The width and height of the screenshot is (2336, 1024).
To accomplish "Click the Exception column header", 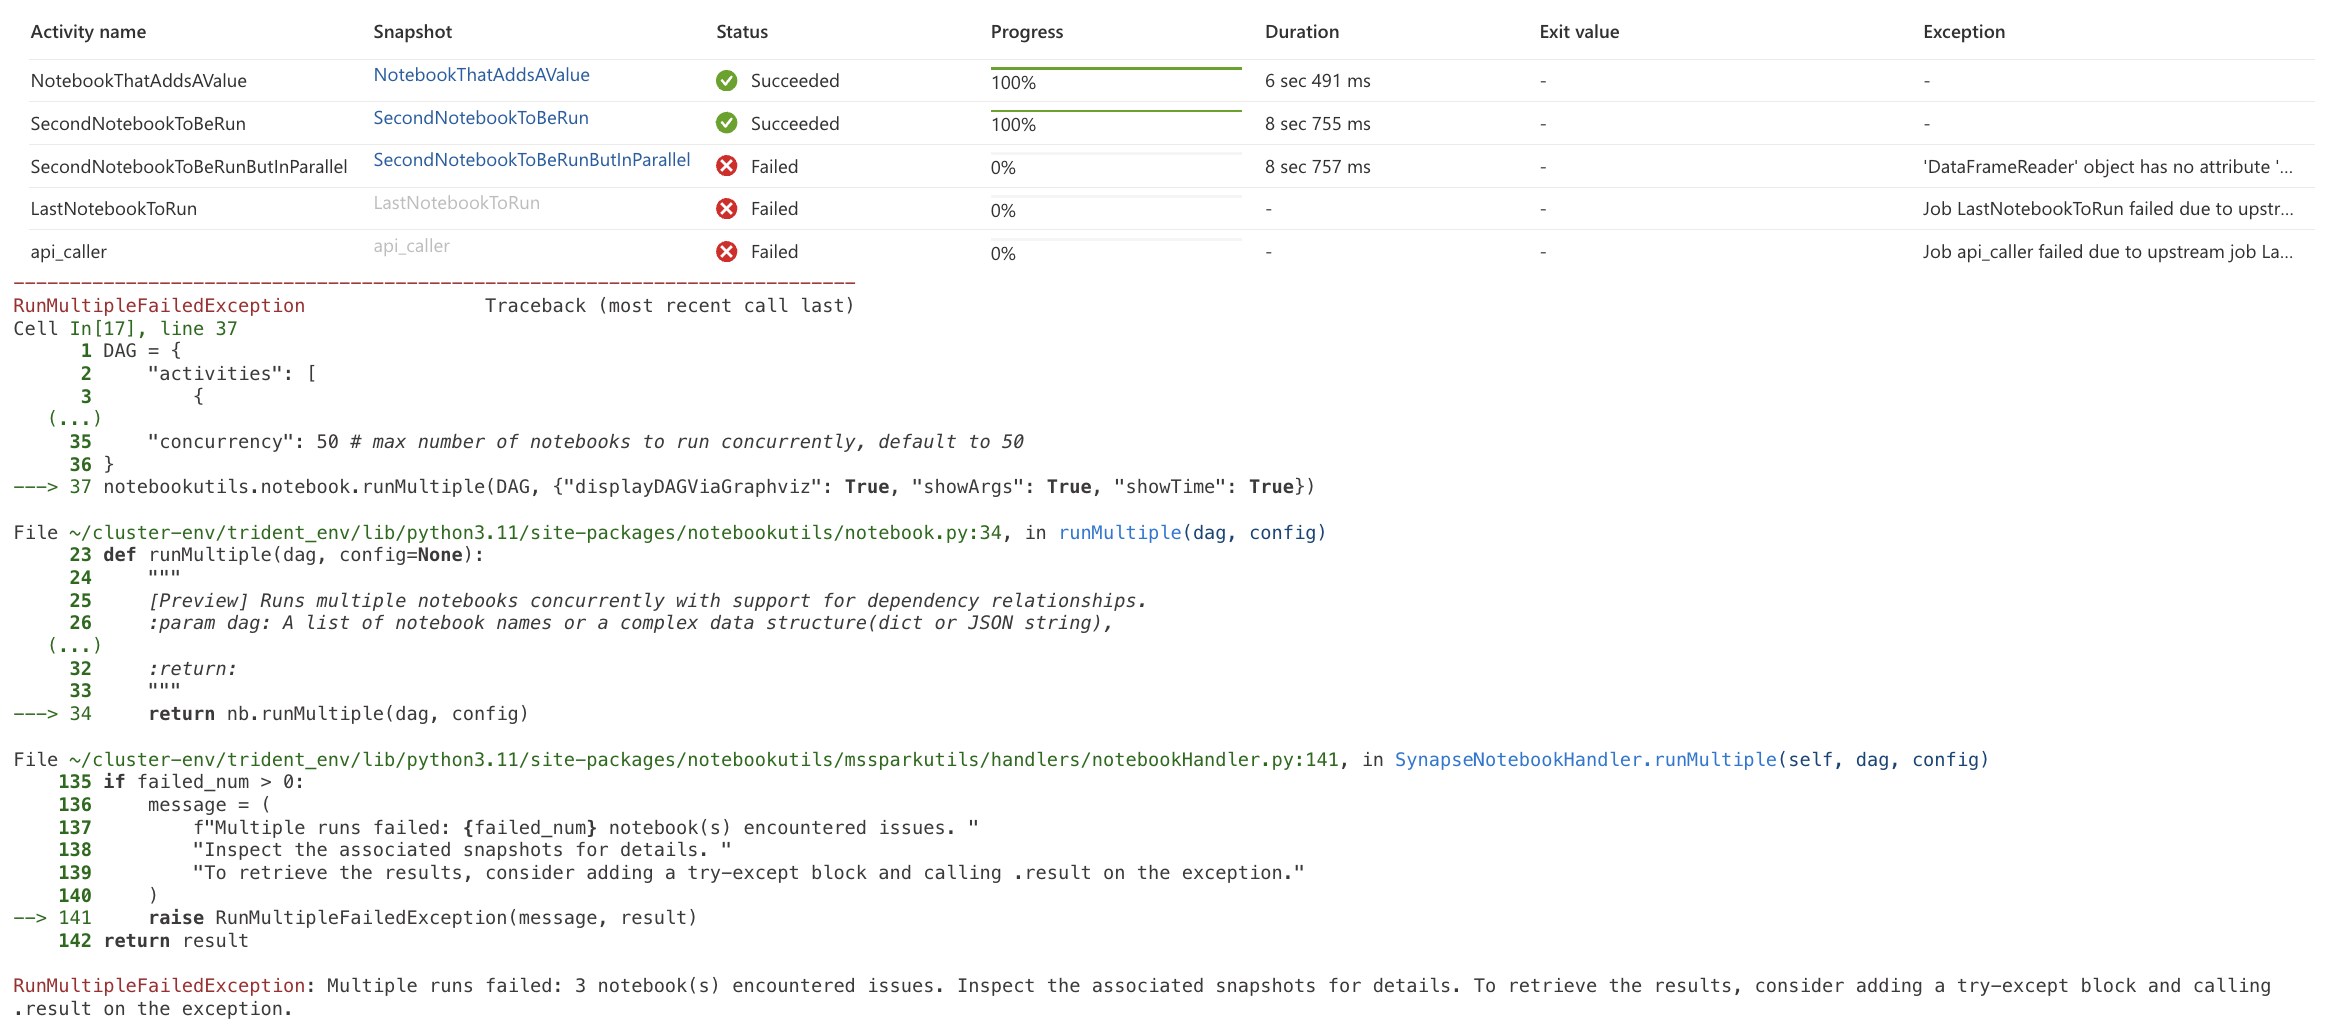I will (1963, 32).
